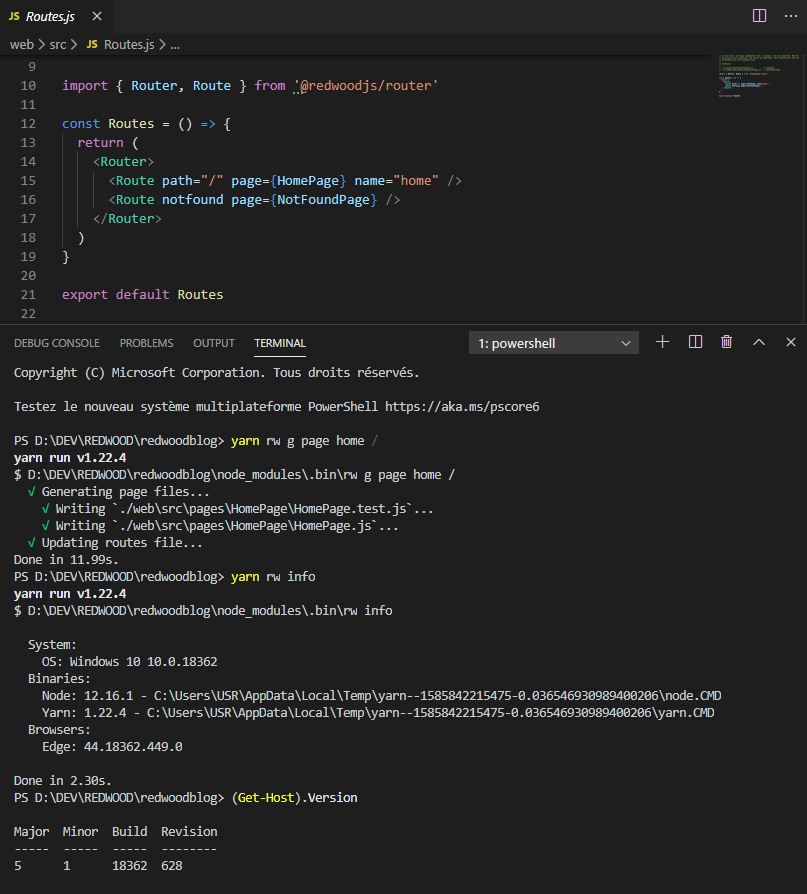Open the 'src' breadcrumb dropdown
The height and width of the screenshot is (894, 807).
(x=58, y=44)
